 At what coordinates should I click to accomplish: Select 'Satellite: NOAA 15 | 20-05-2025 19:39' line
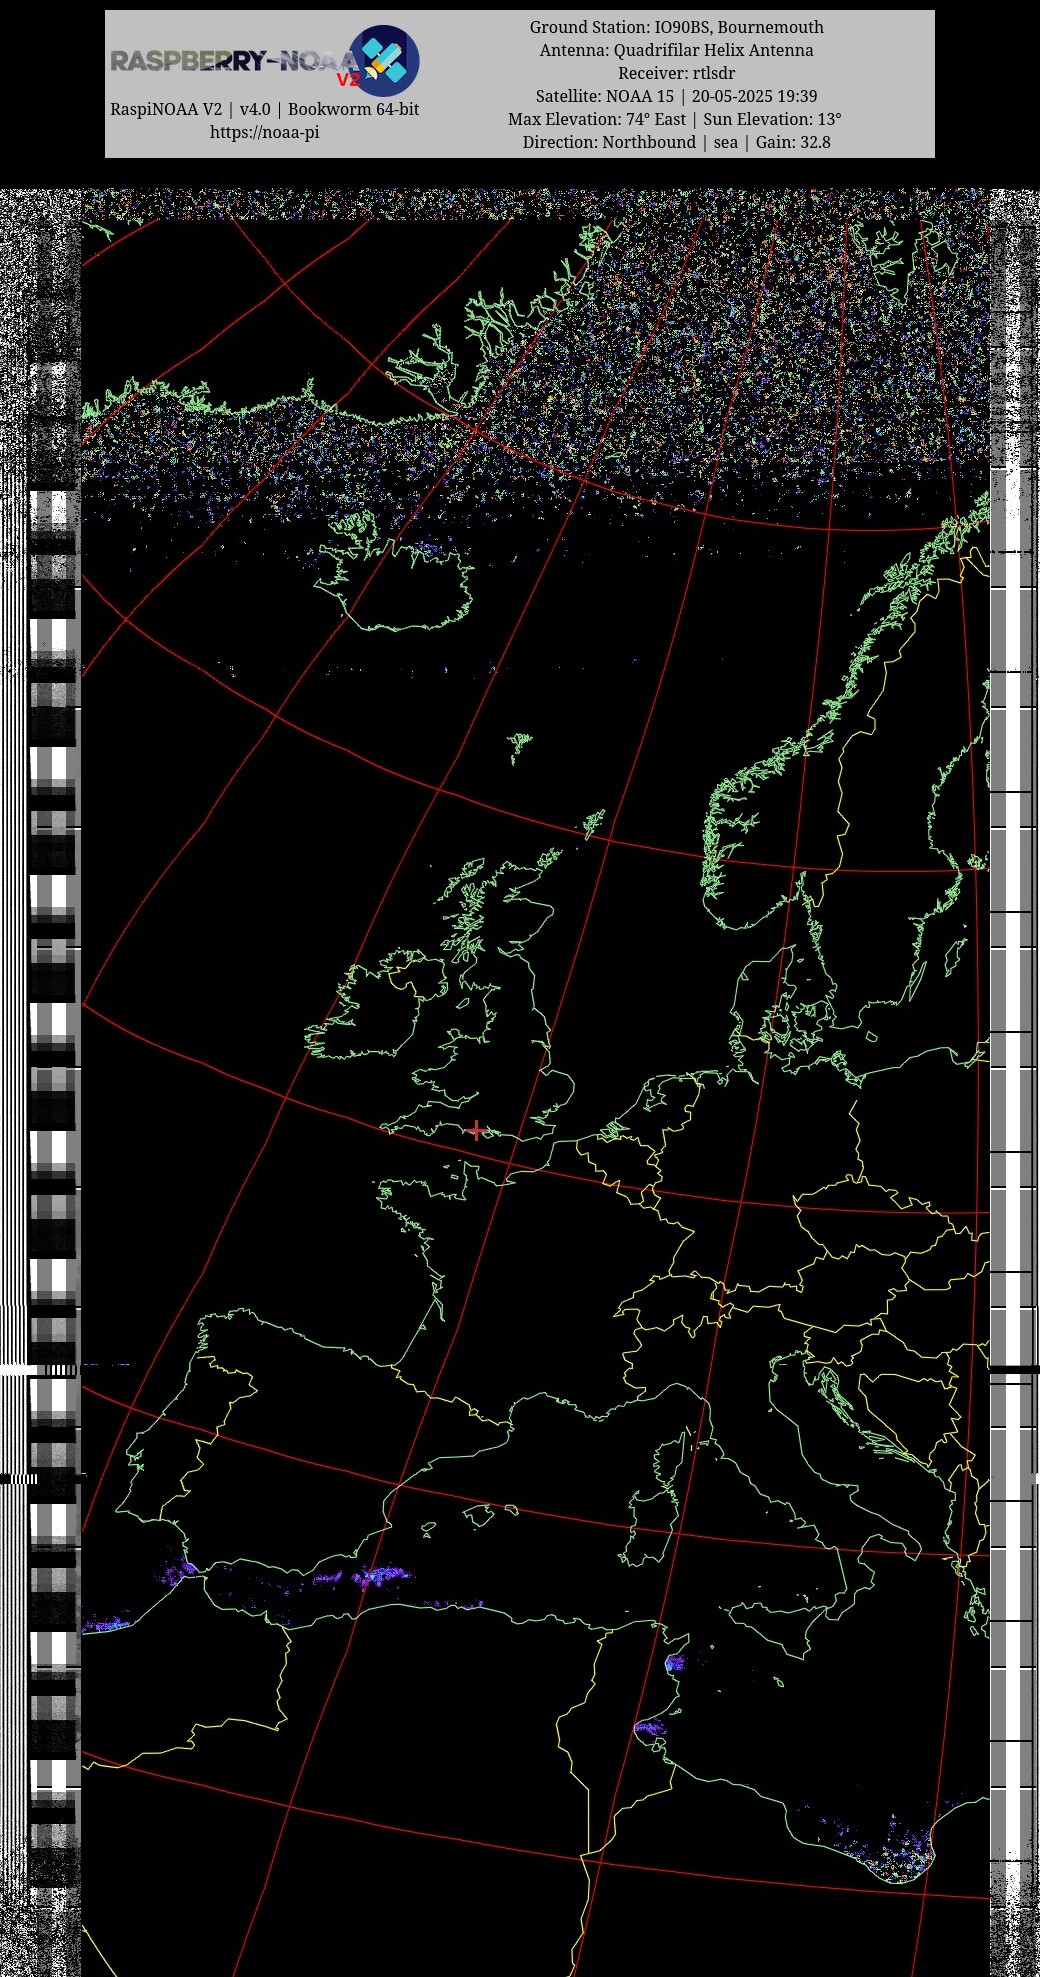pos(677,96)
